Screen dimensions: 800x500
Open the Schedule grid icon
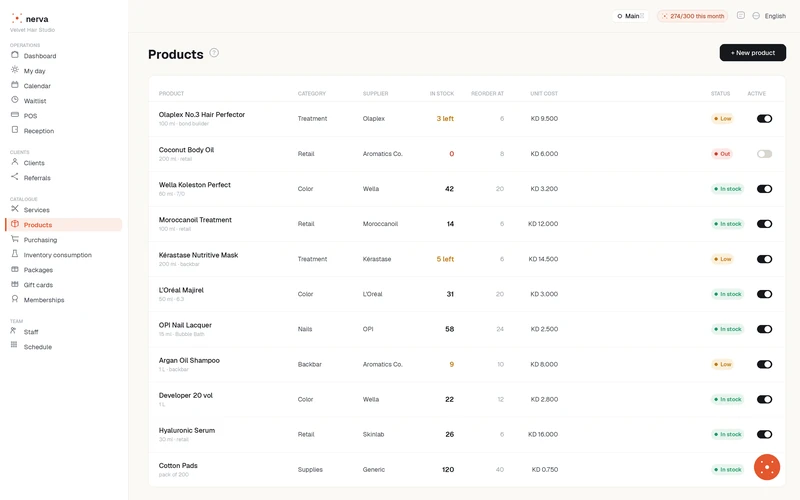14,345
